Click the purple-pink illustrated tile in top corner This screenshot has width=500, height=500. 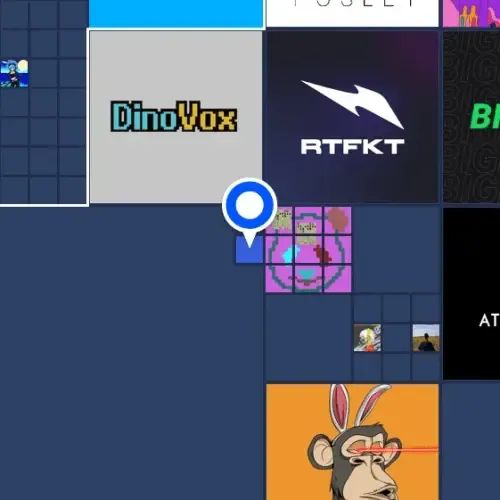[x=471, y=13]
